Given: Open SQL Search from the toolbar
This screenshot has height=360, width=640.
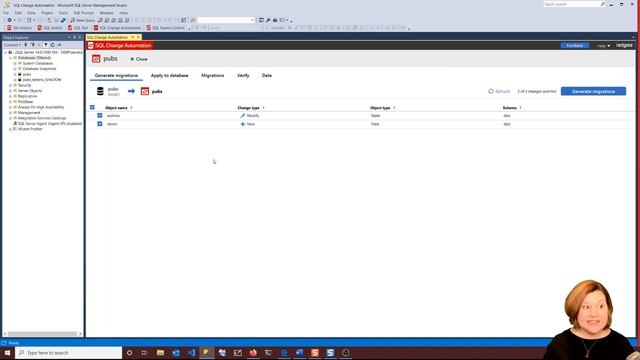Looking at the screenshot, I should (x=50, y=28).
